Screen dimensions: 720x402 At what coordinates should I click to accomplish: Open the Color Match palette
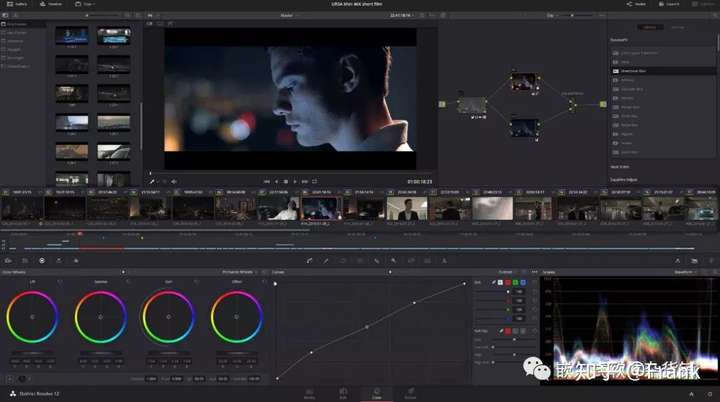point(25,260)
